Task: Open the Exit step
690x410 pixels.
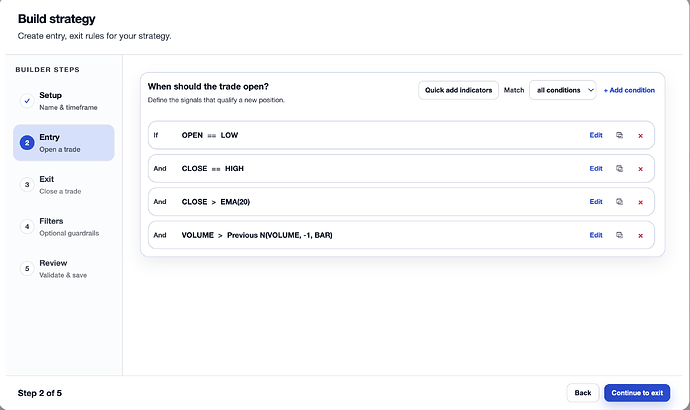Action: 64,185
